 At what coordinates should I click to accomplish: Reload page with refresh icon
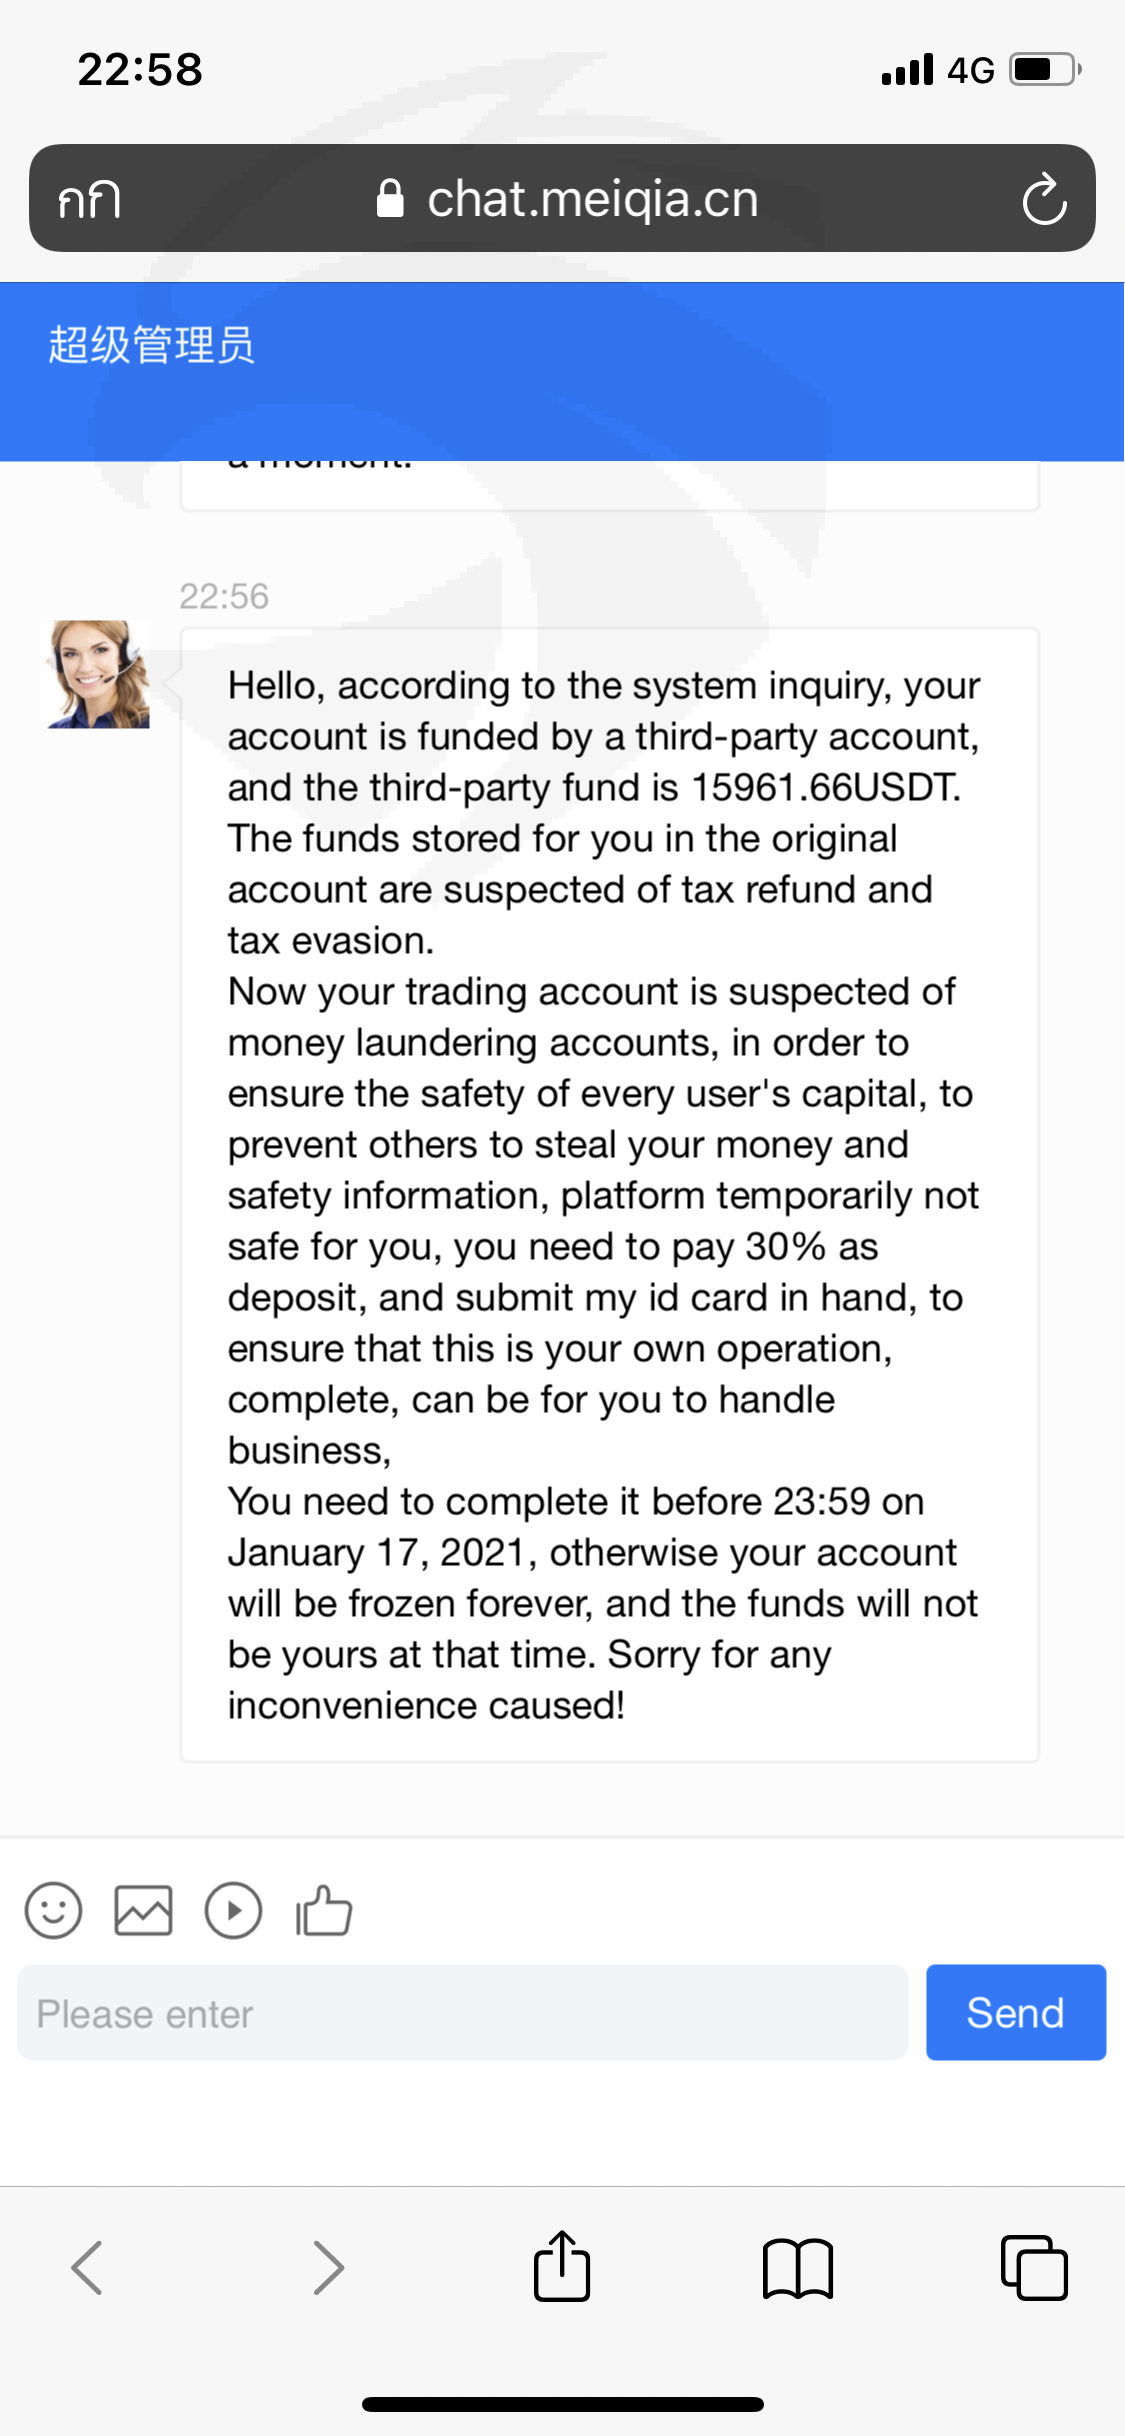pos(1044,199)
